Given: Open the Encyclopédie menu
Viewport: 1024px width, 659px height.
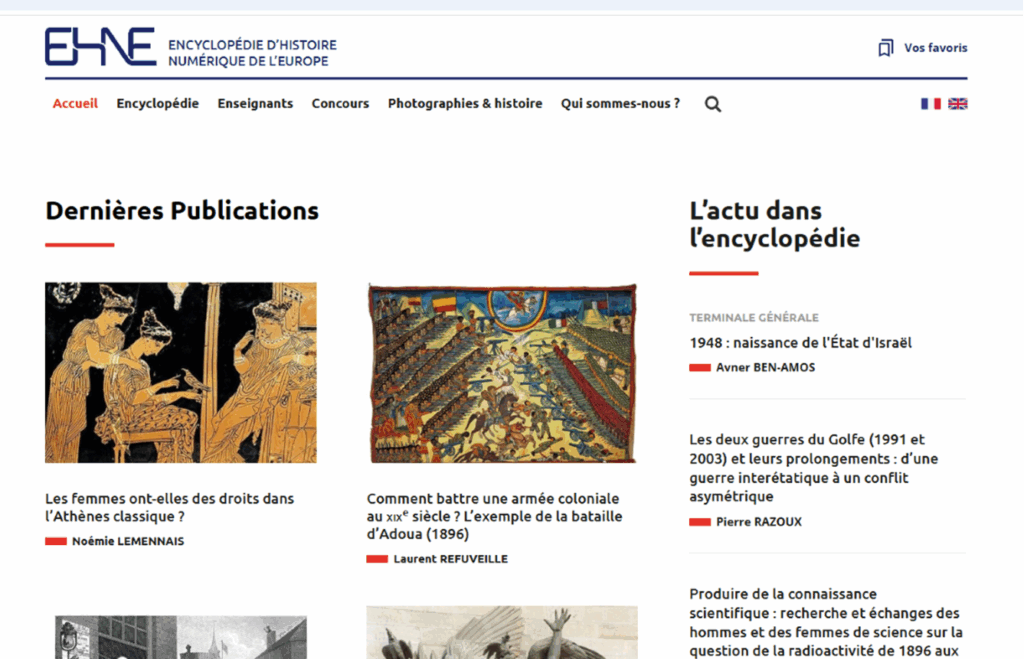Looking at the screenshot, I should pyautogui.click(x=157, y=103).
